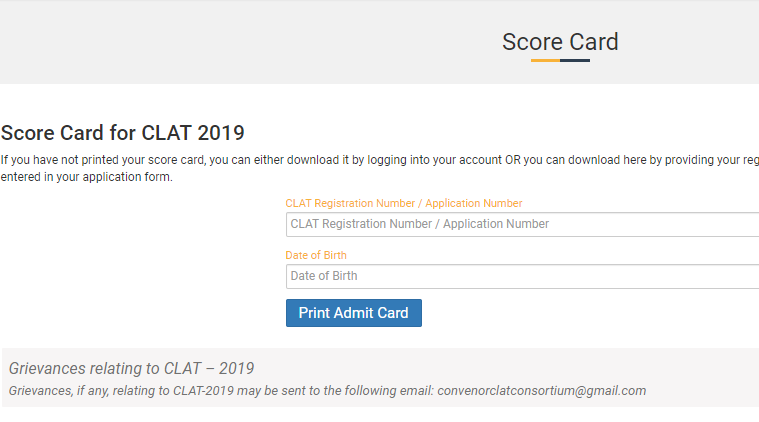The width and height of the screenshot is (759, 422).
Task: Click the 'entered in your application form' text
Action: [87, 177]
